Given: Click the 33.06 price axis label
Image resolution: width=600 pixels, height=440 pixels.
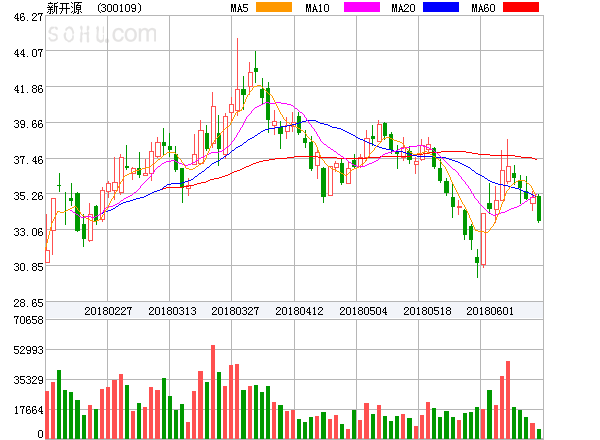Looking at the screenshot, I should point(28,232).
